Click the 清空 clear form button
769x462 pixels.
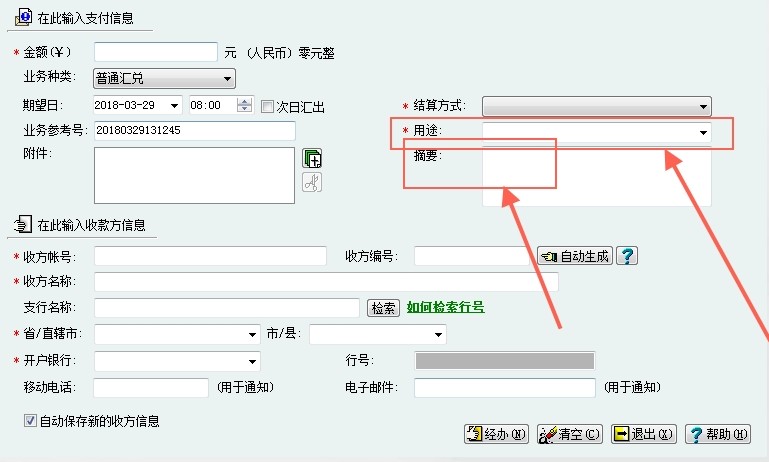pyautogui.click(x=570, y=434)
